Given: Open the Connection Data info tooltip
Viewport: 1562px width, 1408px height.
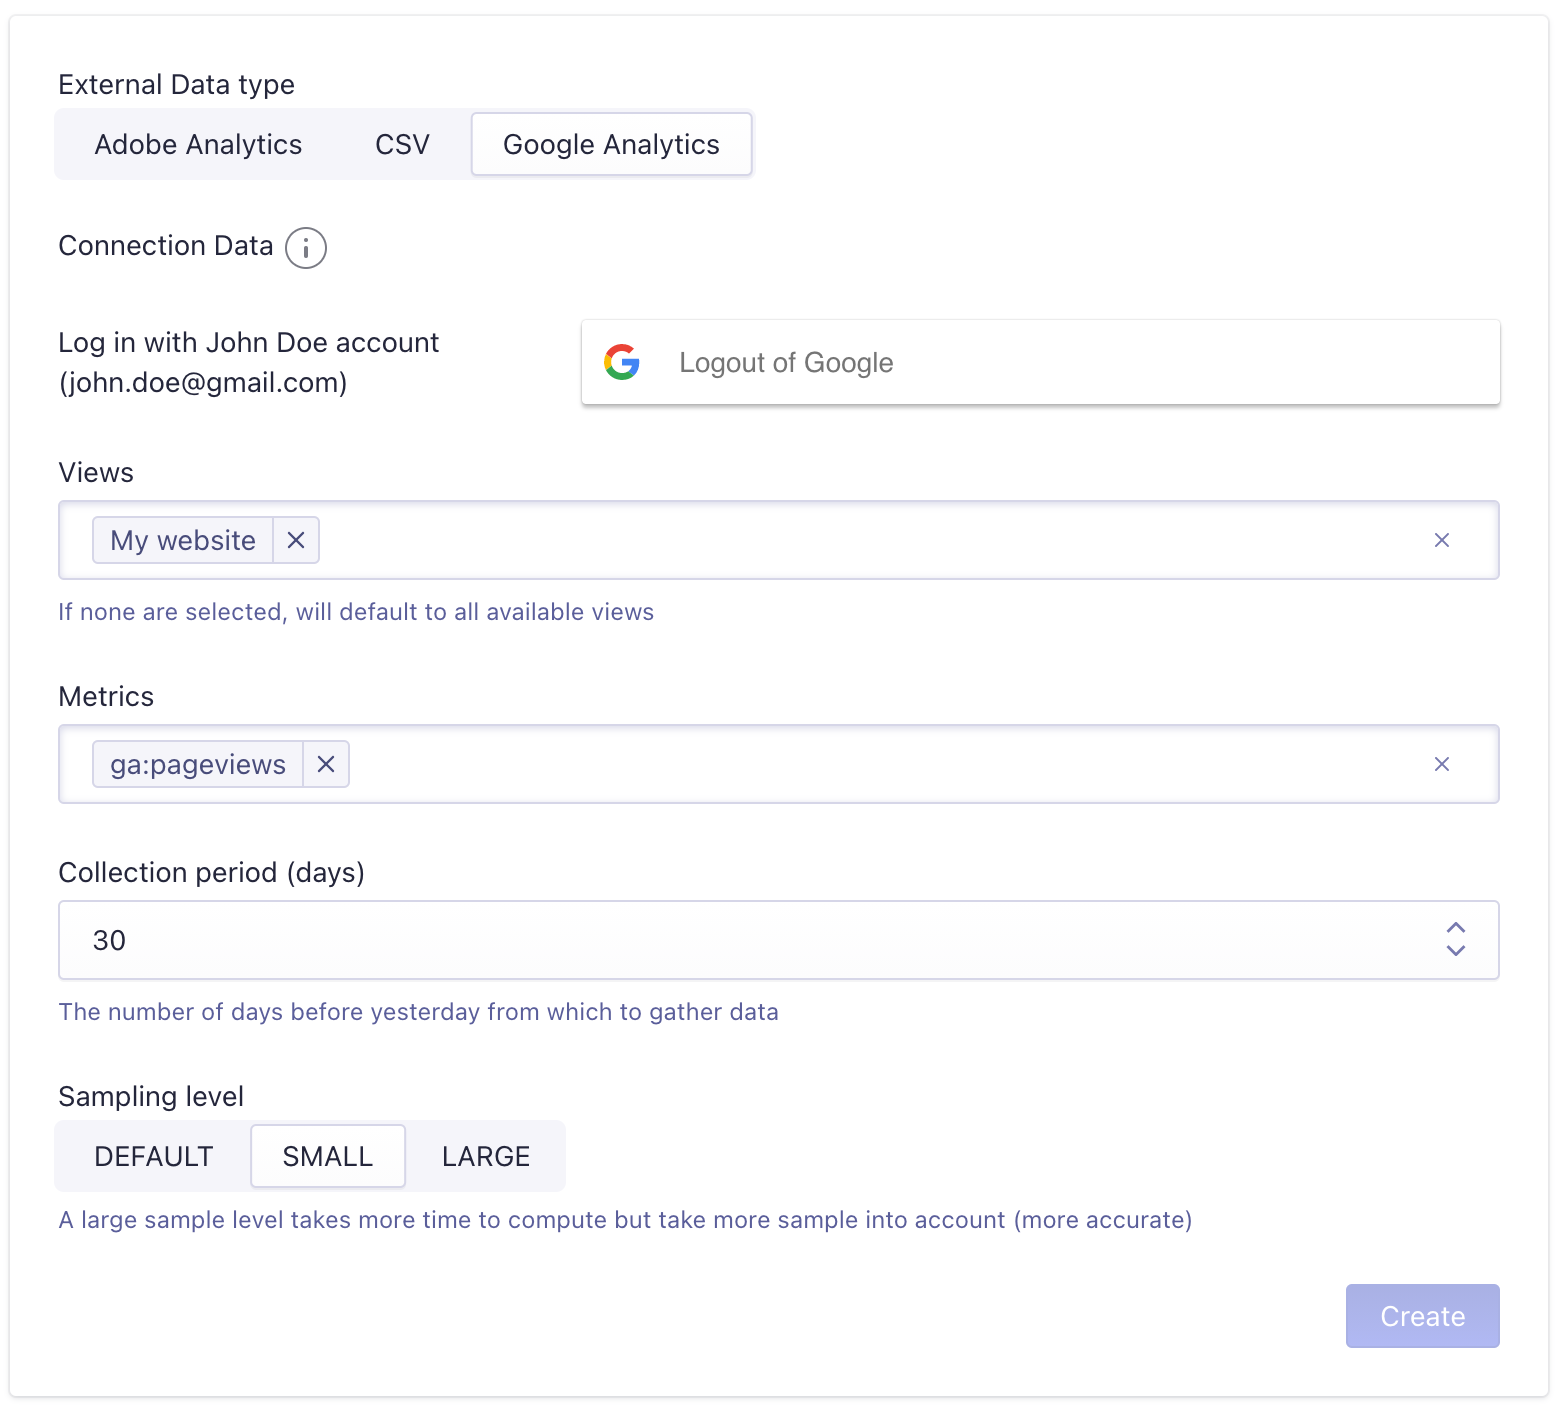Looking at the screenshot, I should coord(306,247).
